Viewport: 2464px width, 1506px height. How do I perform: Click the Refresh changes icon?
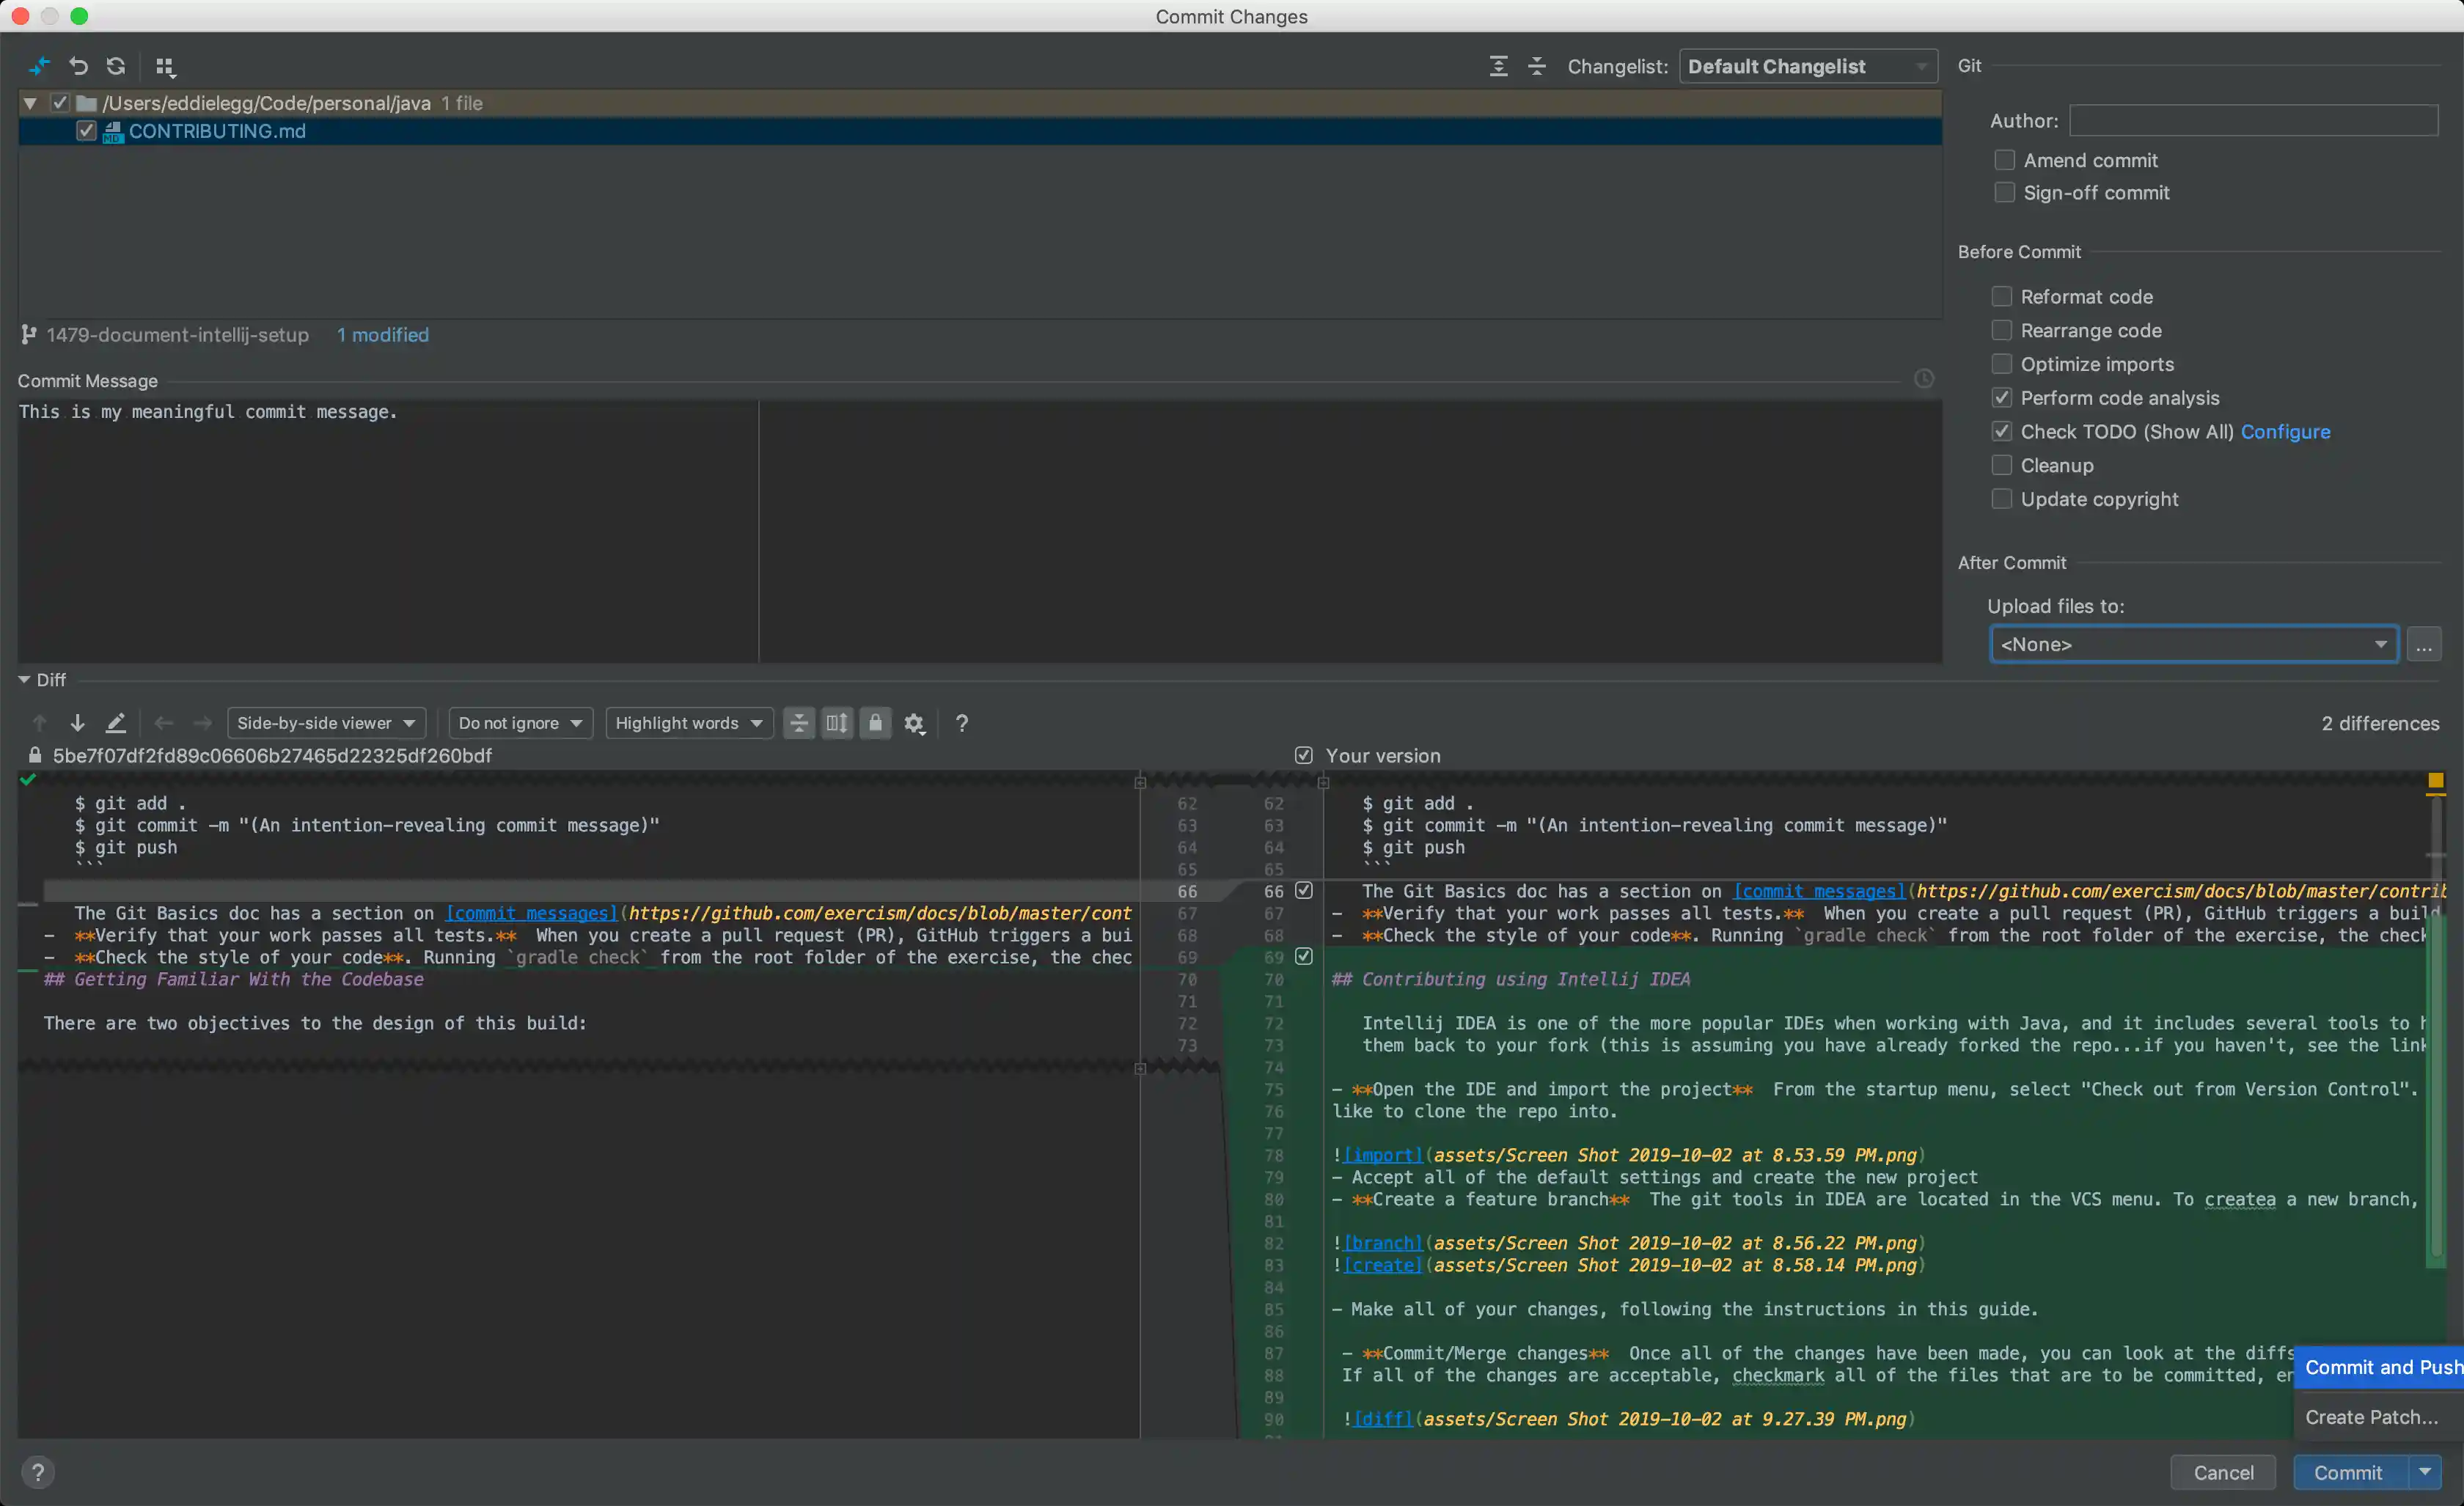click(x=116, y=66)
